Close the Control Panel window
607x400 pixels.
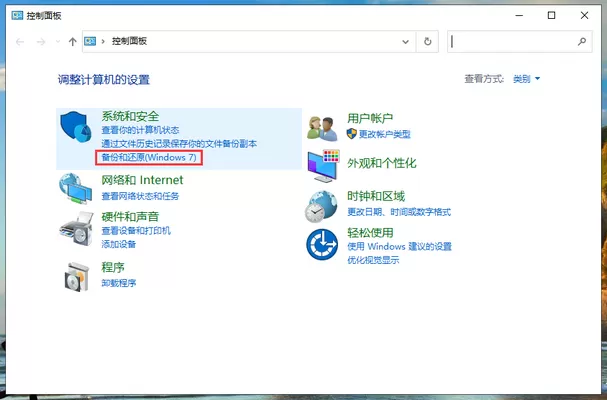pyautogui.click(x=584, y=15)
